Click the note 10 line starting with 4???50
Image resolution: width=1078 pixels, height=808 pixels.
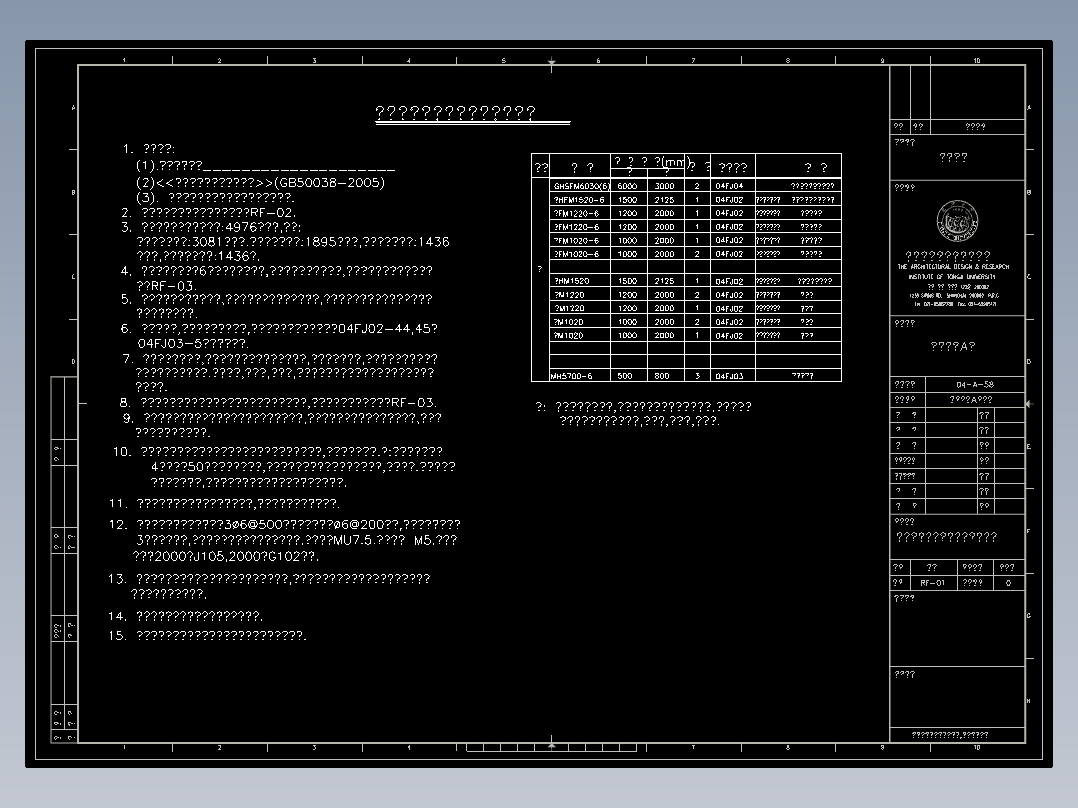303,466
